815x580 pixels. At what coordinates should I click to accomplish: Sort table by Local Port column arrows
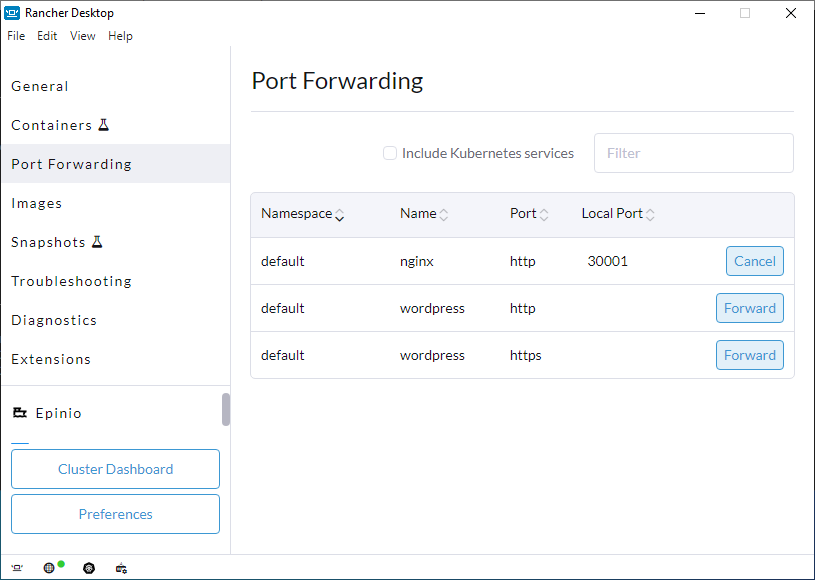(650, 214)
